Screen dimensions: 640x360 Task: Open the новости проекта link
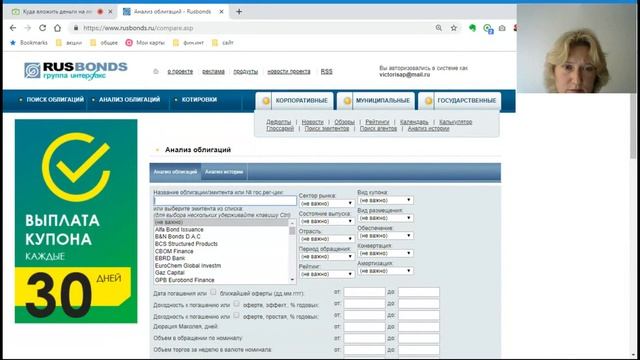289,71
